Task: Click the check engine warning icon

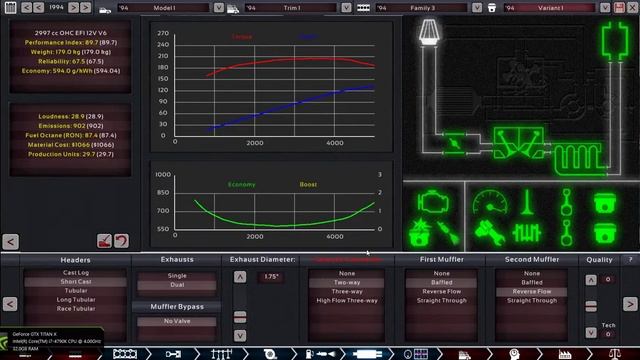Action: pyautogui.click(x=433, y=202)
